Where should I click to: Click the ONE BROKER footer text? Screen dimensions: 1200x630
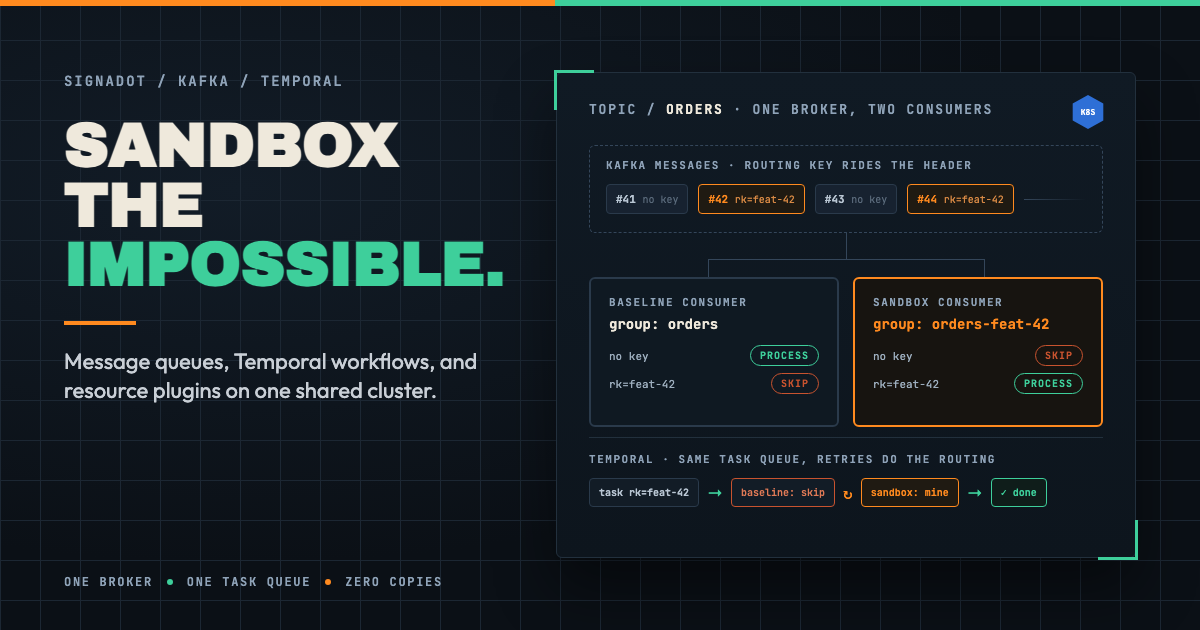(108, 582)
